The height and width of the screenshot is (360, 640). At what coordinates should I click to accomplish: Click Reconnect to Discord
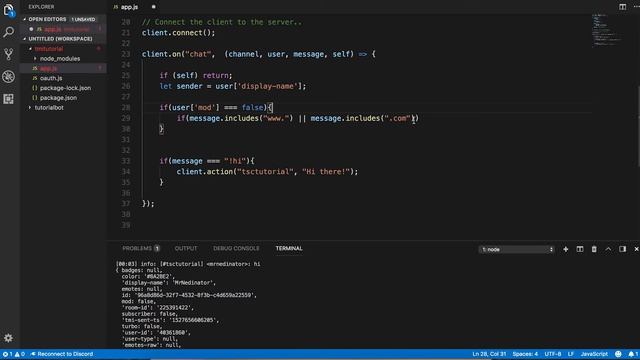[x=62, y=354]
